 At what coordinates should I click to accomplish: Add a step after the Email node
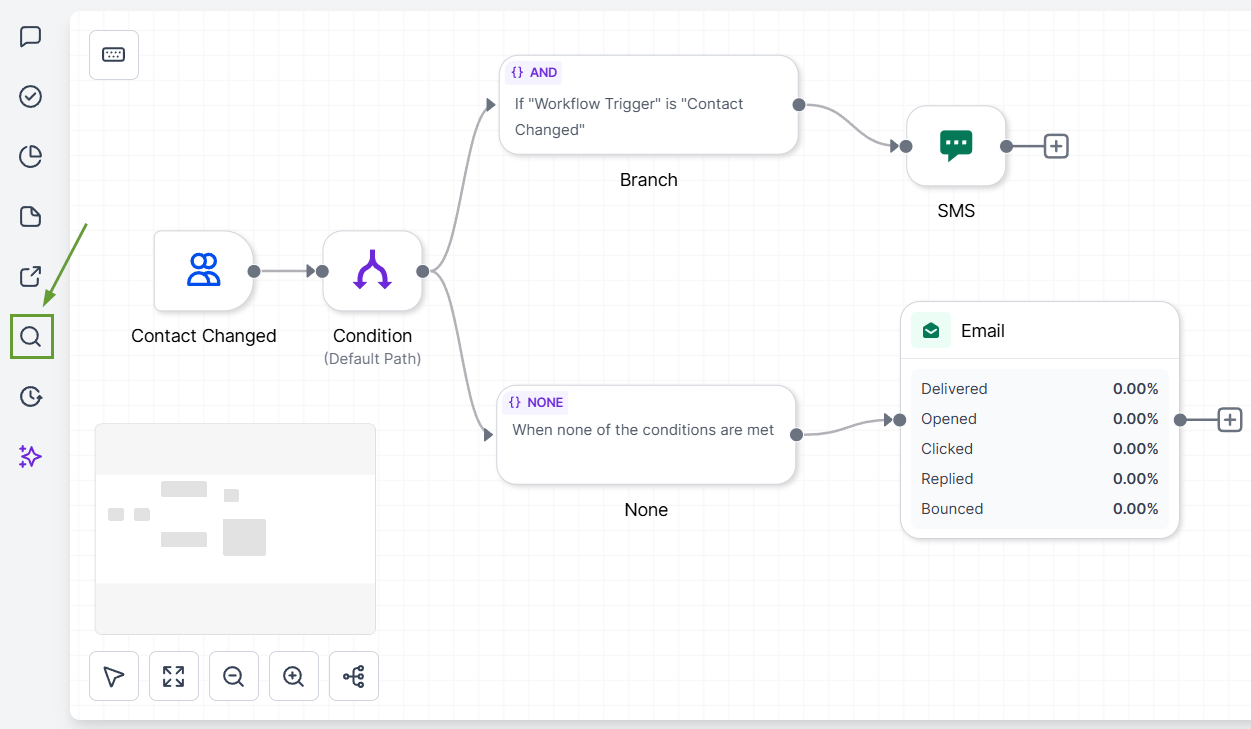(x=1230, y=420)
